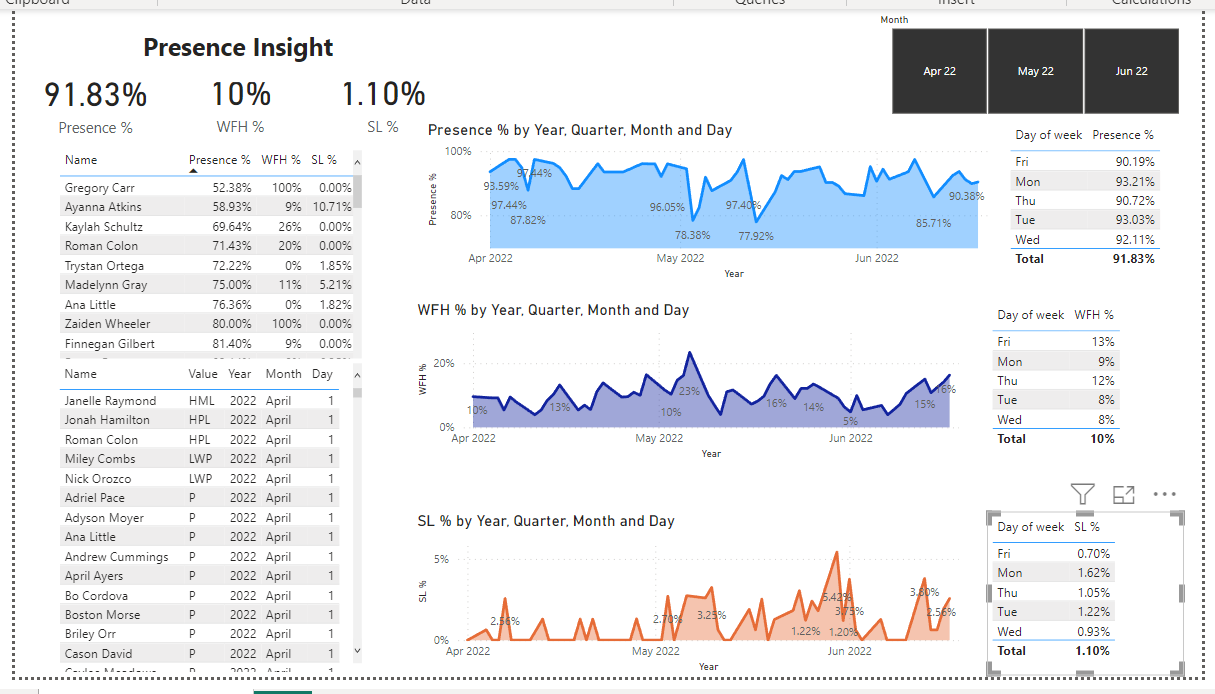Select the Apr 22 month slicer button
The image size is (1215, 694).
click(x=939, y=71)
